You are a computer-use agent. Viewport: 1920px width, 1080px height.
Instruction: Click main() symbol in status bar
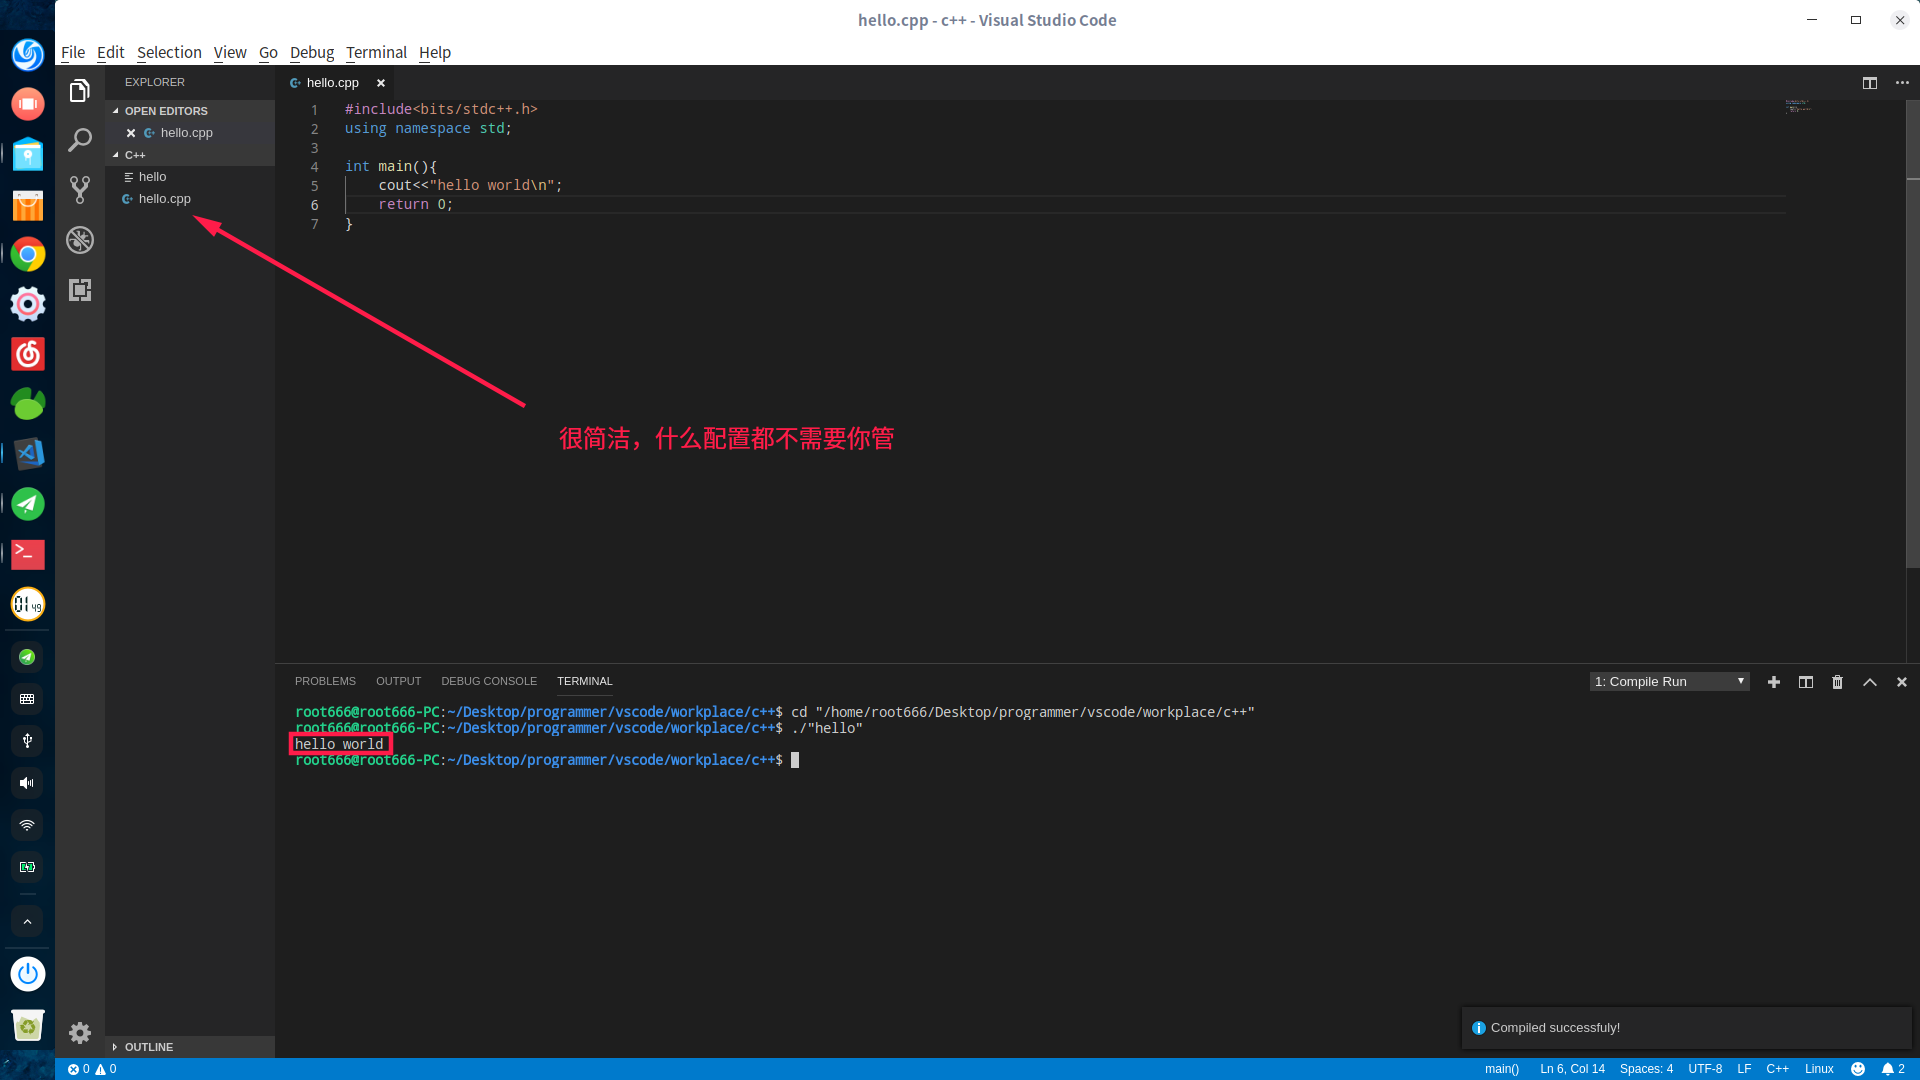coord(1501,1069)
